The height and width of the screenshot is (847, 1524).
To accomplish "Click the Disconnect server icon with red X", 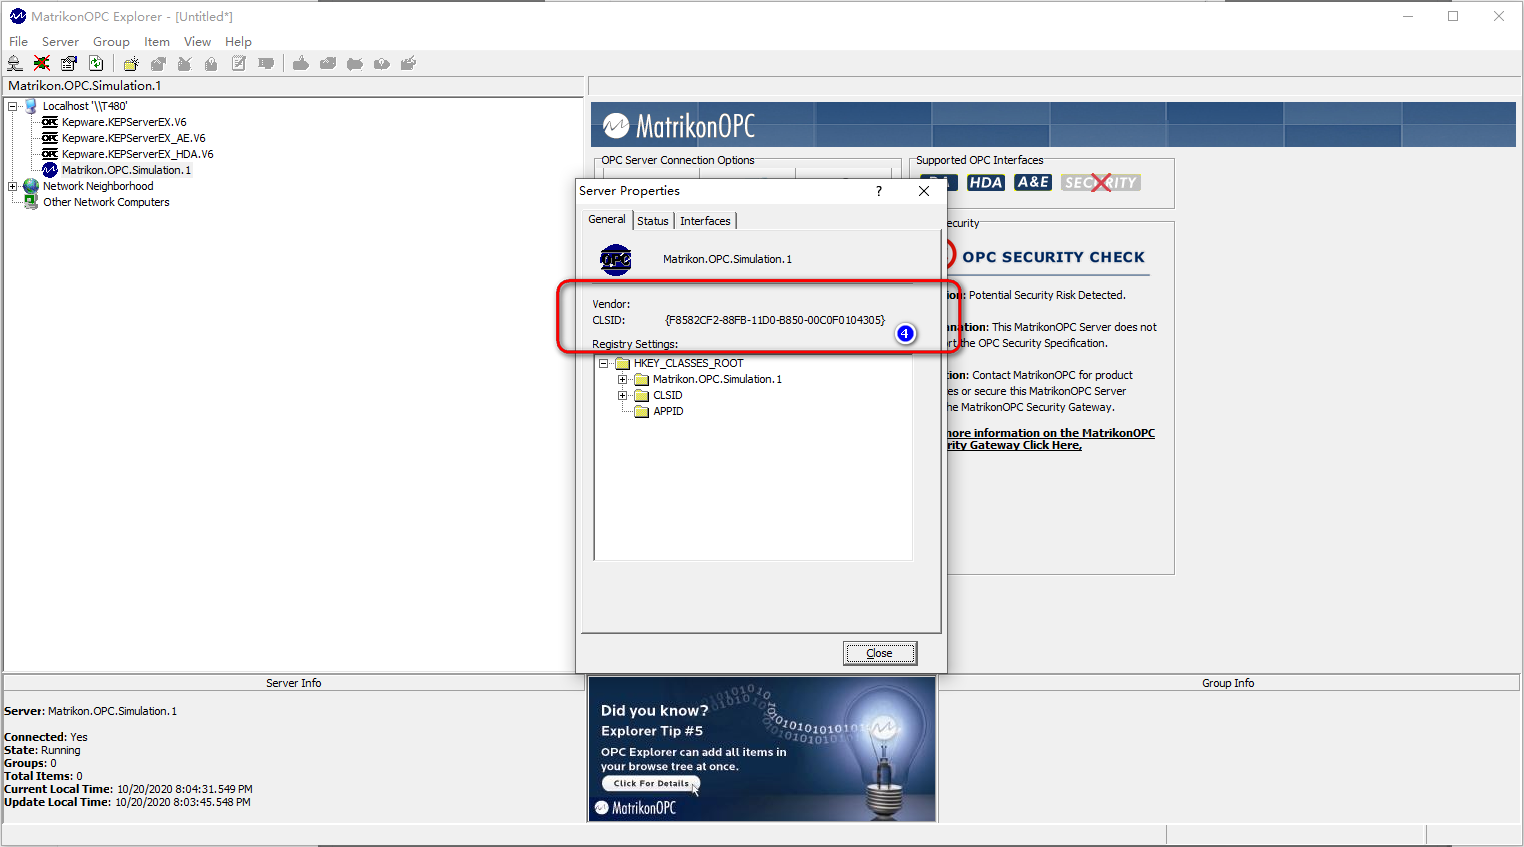I will (x=42, y=64).
